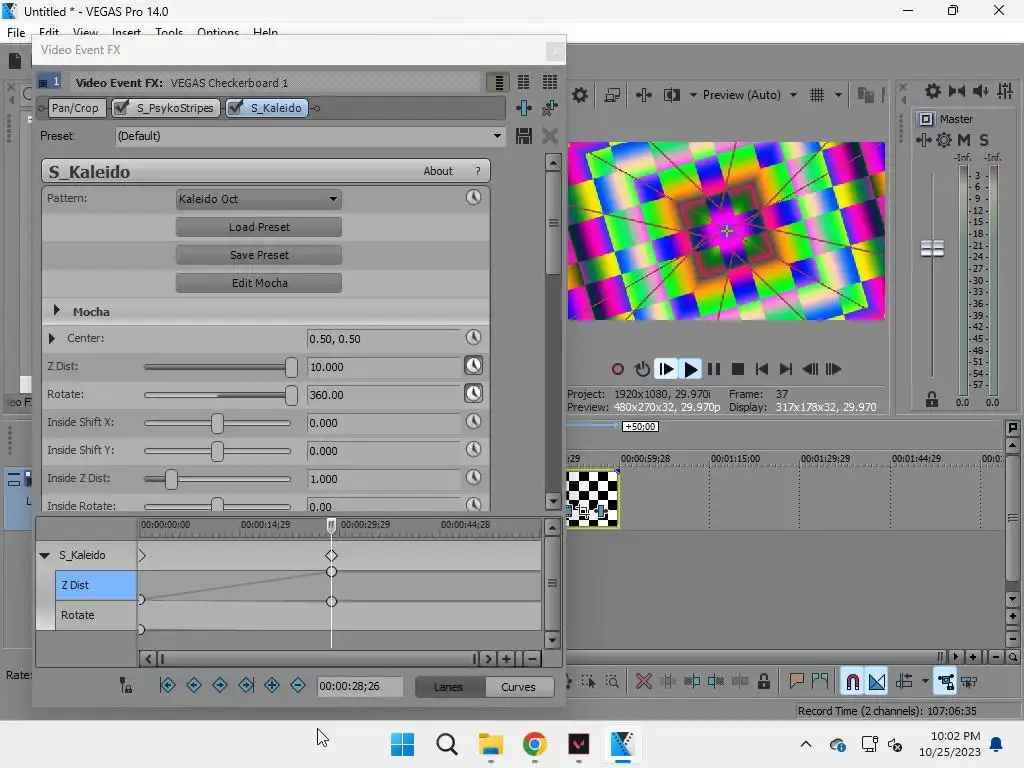Open the Master bus audio properties gear icon
1024x768 pixels.
click(933, 91)
